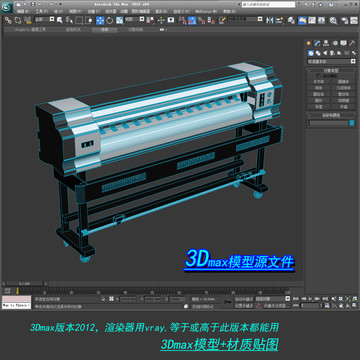360x360 pixels.
Task: Toggle the Graphite modeling ribbon button
Action: [x=302, y=20]
